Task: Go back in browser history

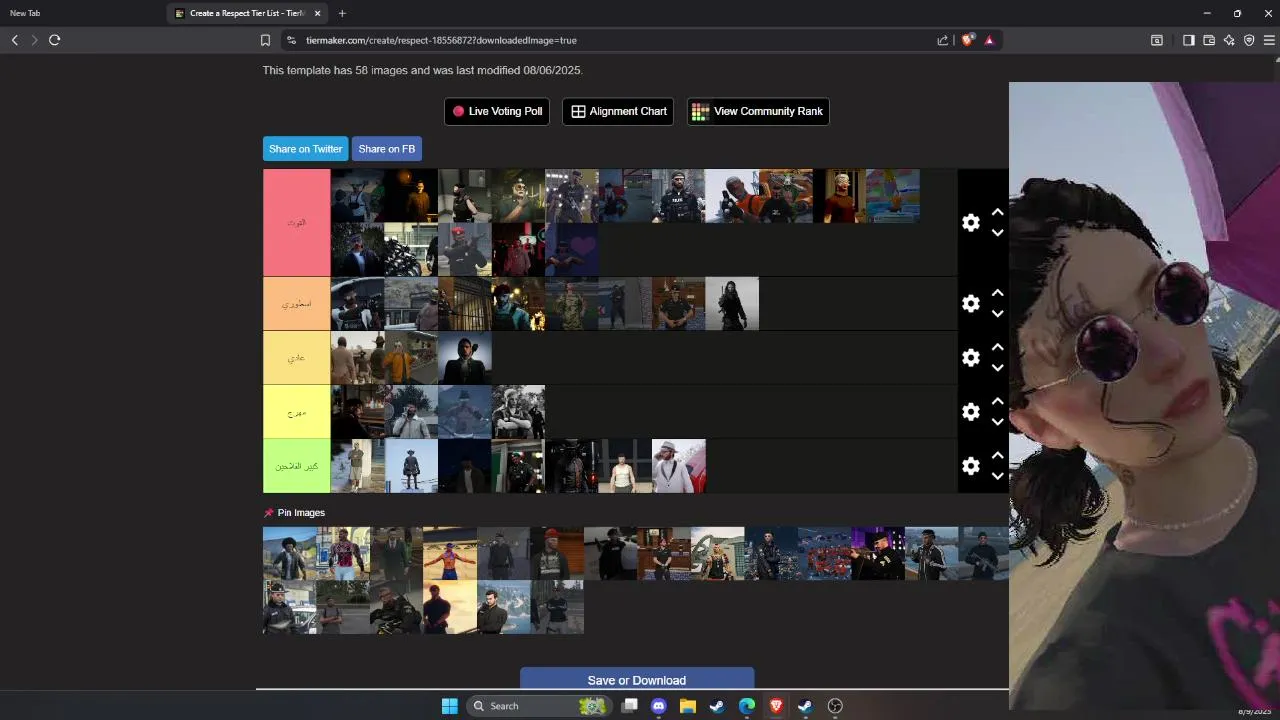Action: [x=15, y=40]
